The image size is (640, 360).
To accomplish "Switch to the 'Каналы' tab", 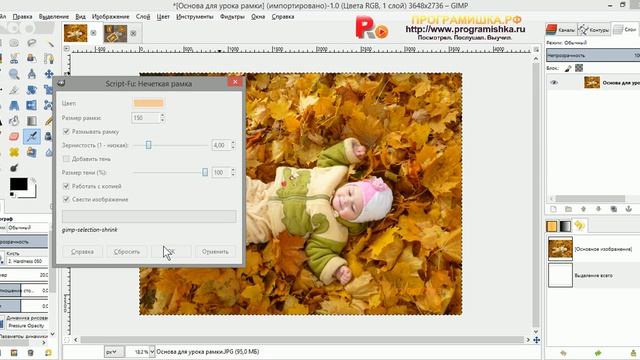I will 561,29.
